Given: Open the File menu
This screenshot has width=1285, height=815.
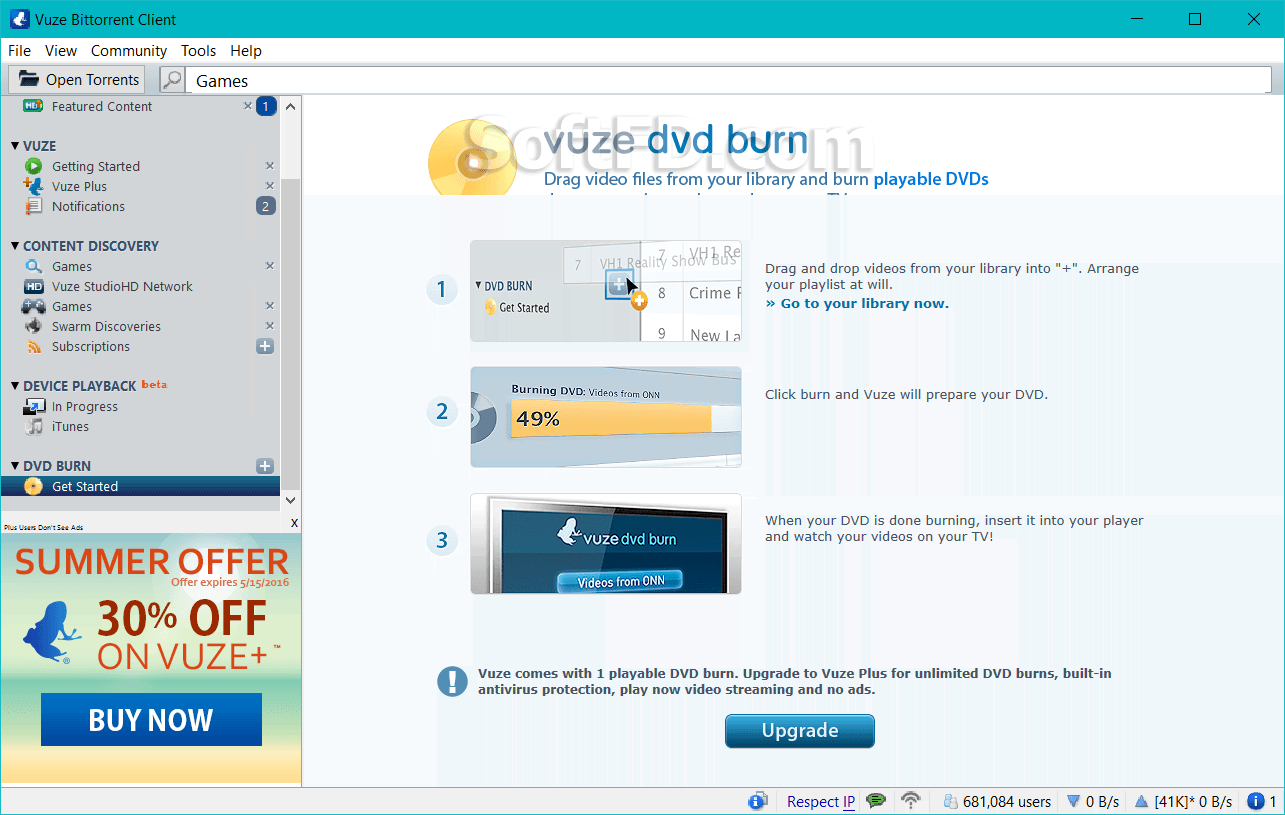Looking at the screenshot, I should coord(19,50).
